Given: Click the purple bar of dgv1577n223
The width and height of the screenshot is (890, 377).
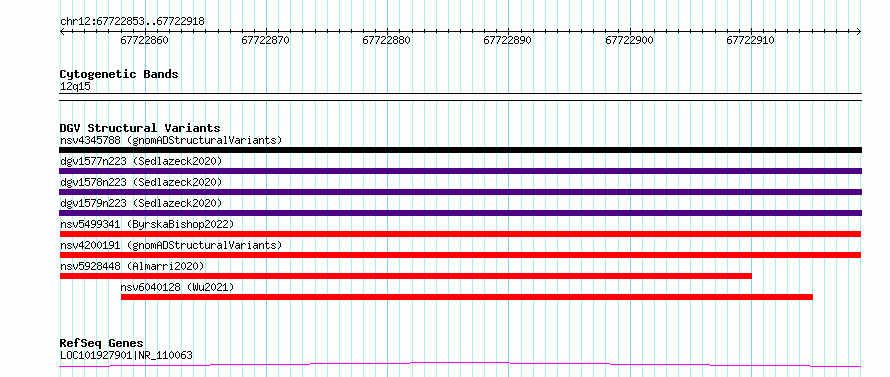Looking at the screenshot, I should 460,171.
